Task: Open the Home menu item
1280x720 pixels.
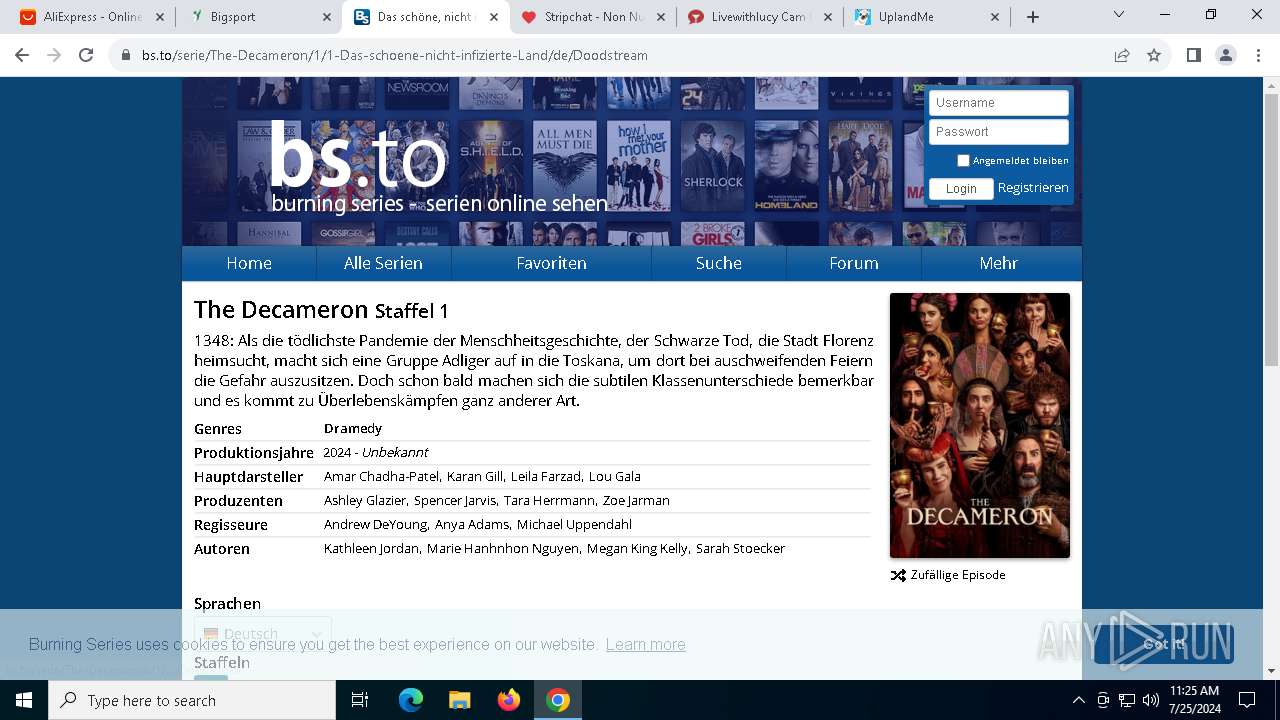Action: click(x=249, y=263)
